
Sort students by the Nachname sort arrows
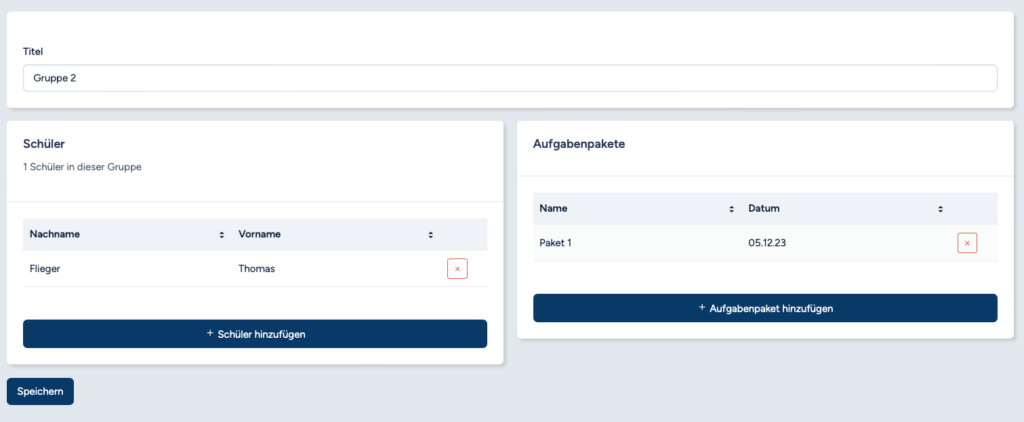[x=222, y=235]
